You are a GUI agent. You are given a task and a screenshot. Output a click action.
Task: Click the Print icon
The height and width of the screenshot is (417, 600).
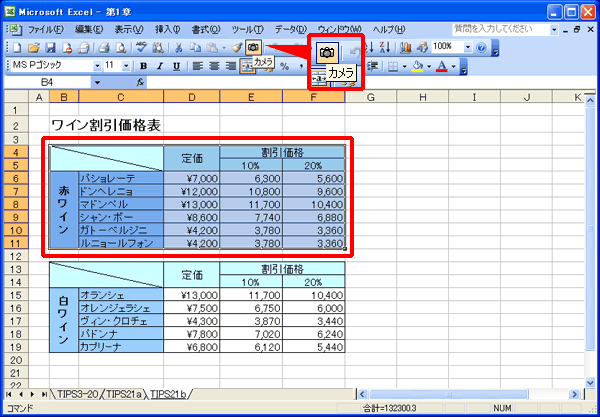[x=104, y=47]
